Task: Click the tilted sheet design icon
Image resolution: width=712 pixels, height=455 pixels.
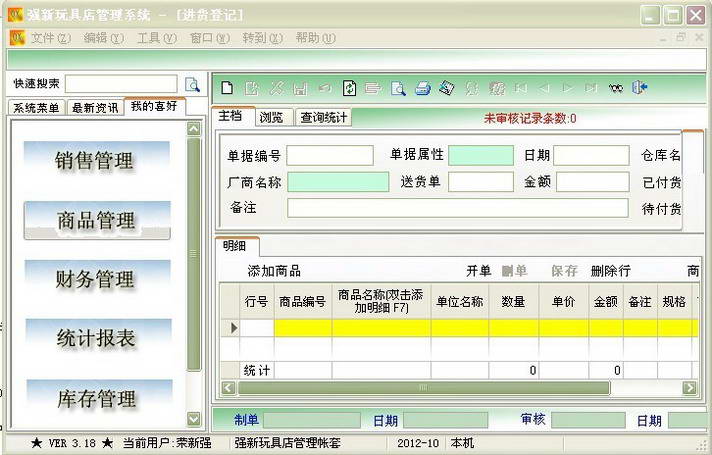Action: 447,87
